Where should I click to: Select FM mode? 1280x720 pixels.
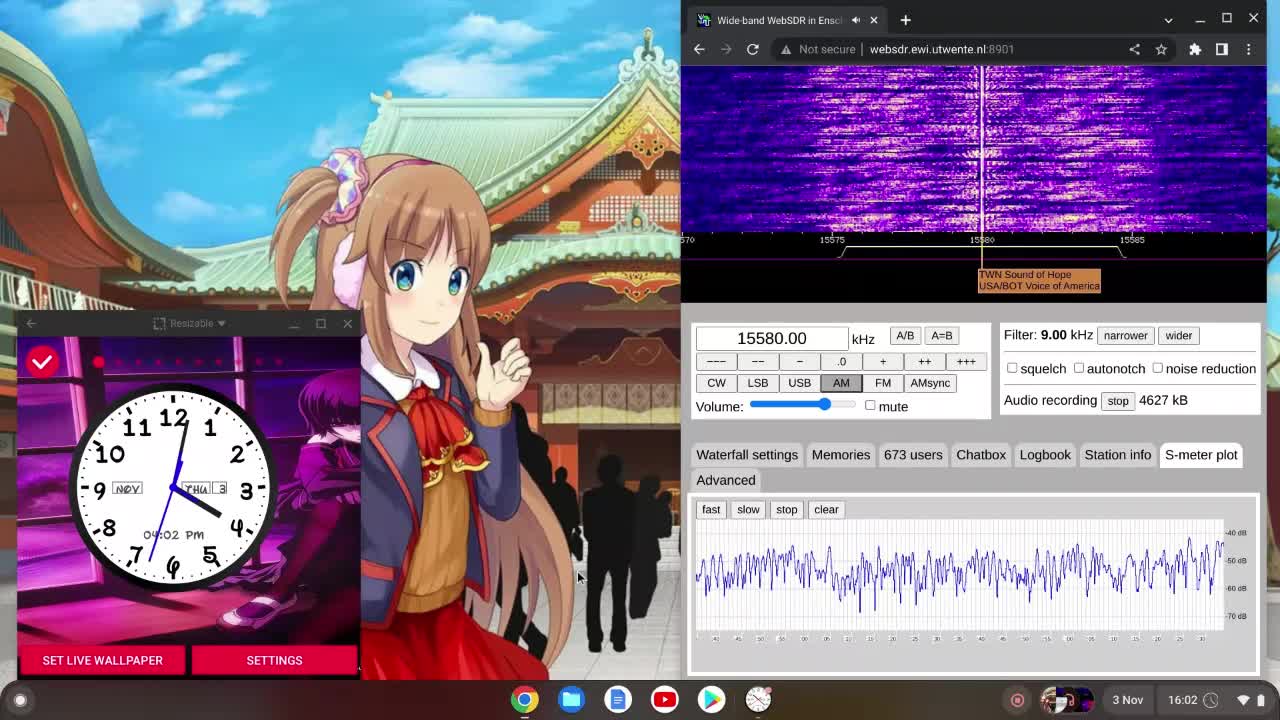point(882,383)
